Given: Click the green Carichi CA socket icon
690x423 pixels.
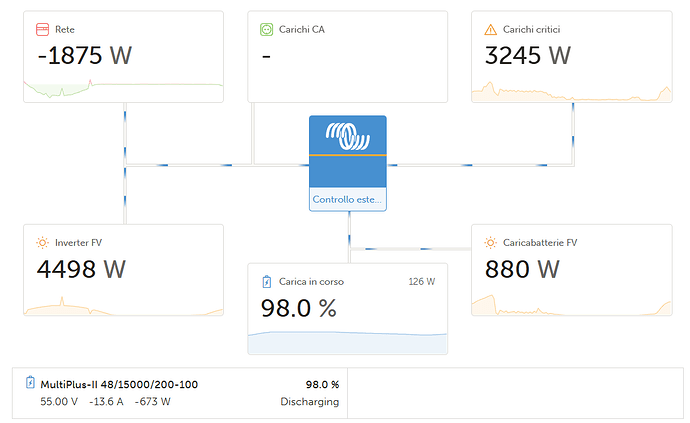Looking at the screenshot, I should [266, 29].
